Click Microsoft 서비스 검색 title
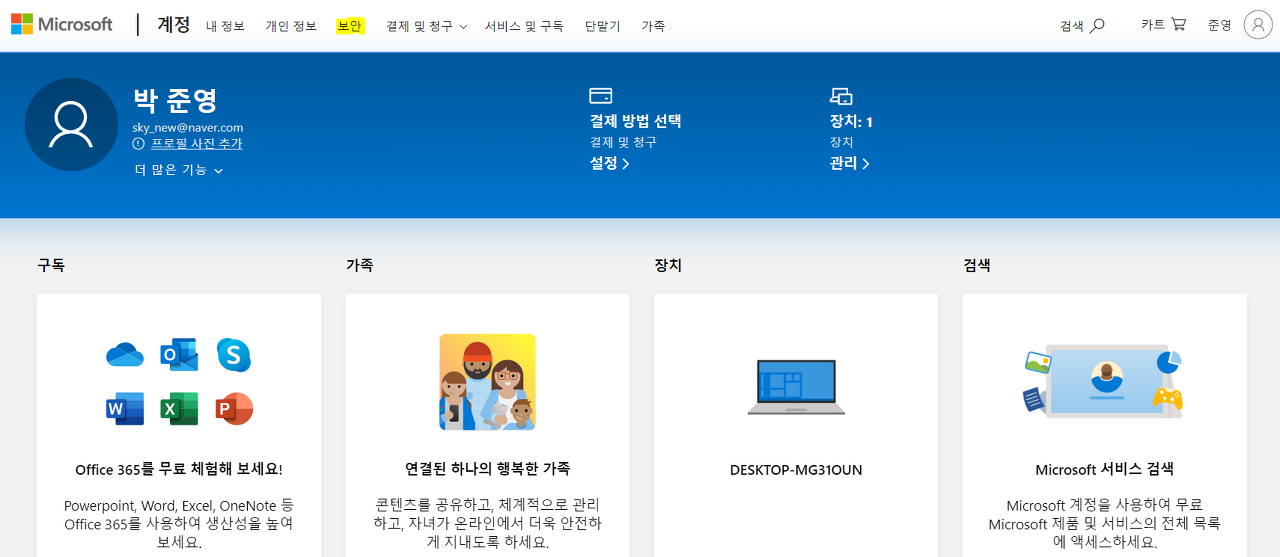Image resolution: width=1280 pixels, height=557 pixels. point(1104,469)
